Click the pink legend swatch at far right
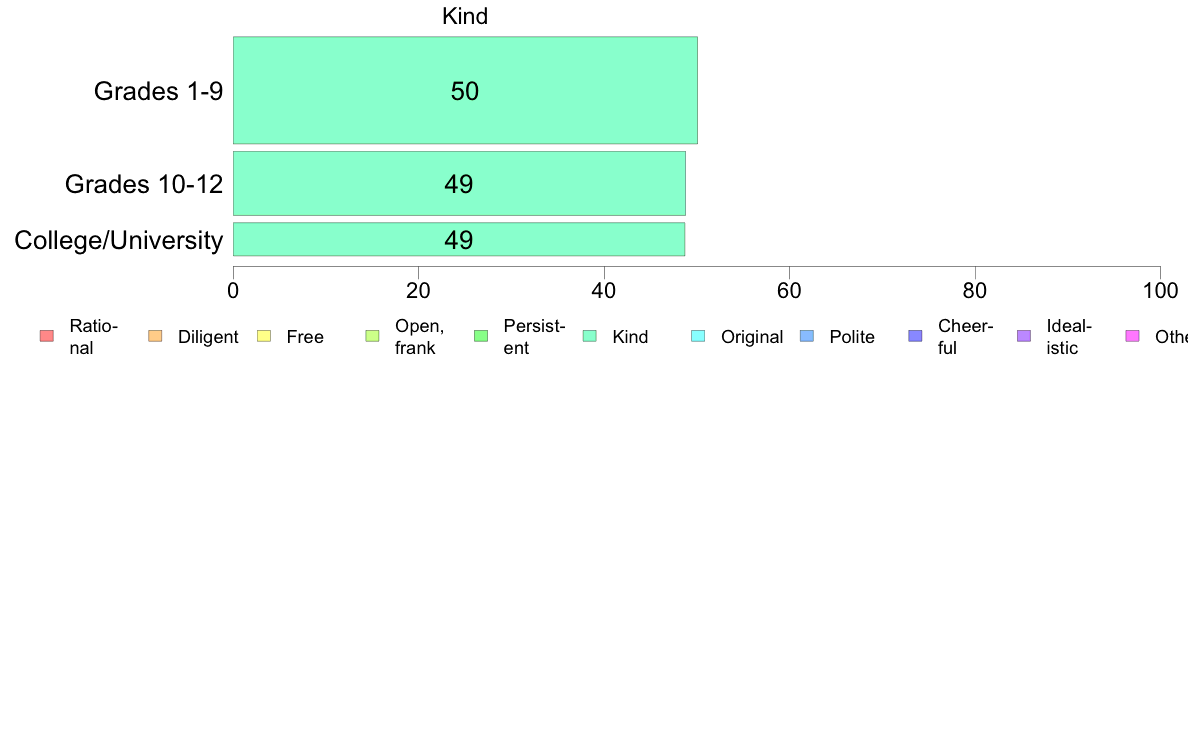The width and height of the screenshot is (1188, 736). [x=1133, y=337]
